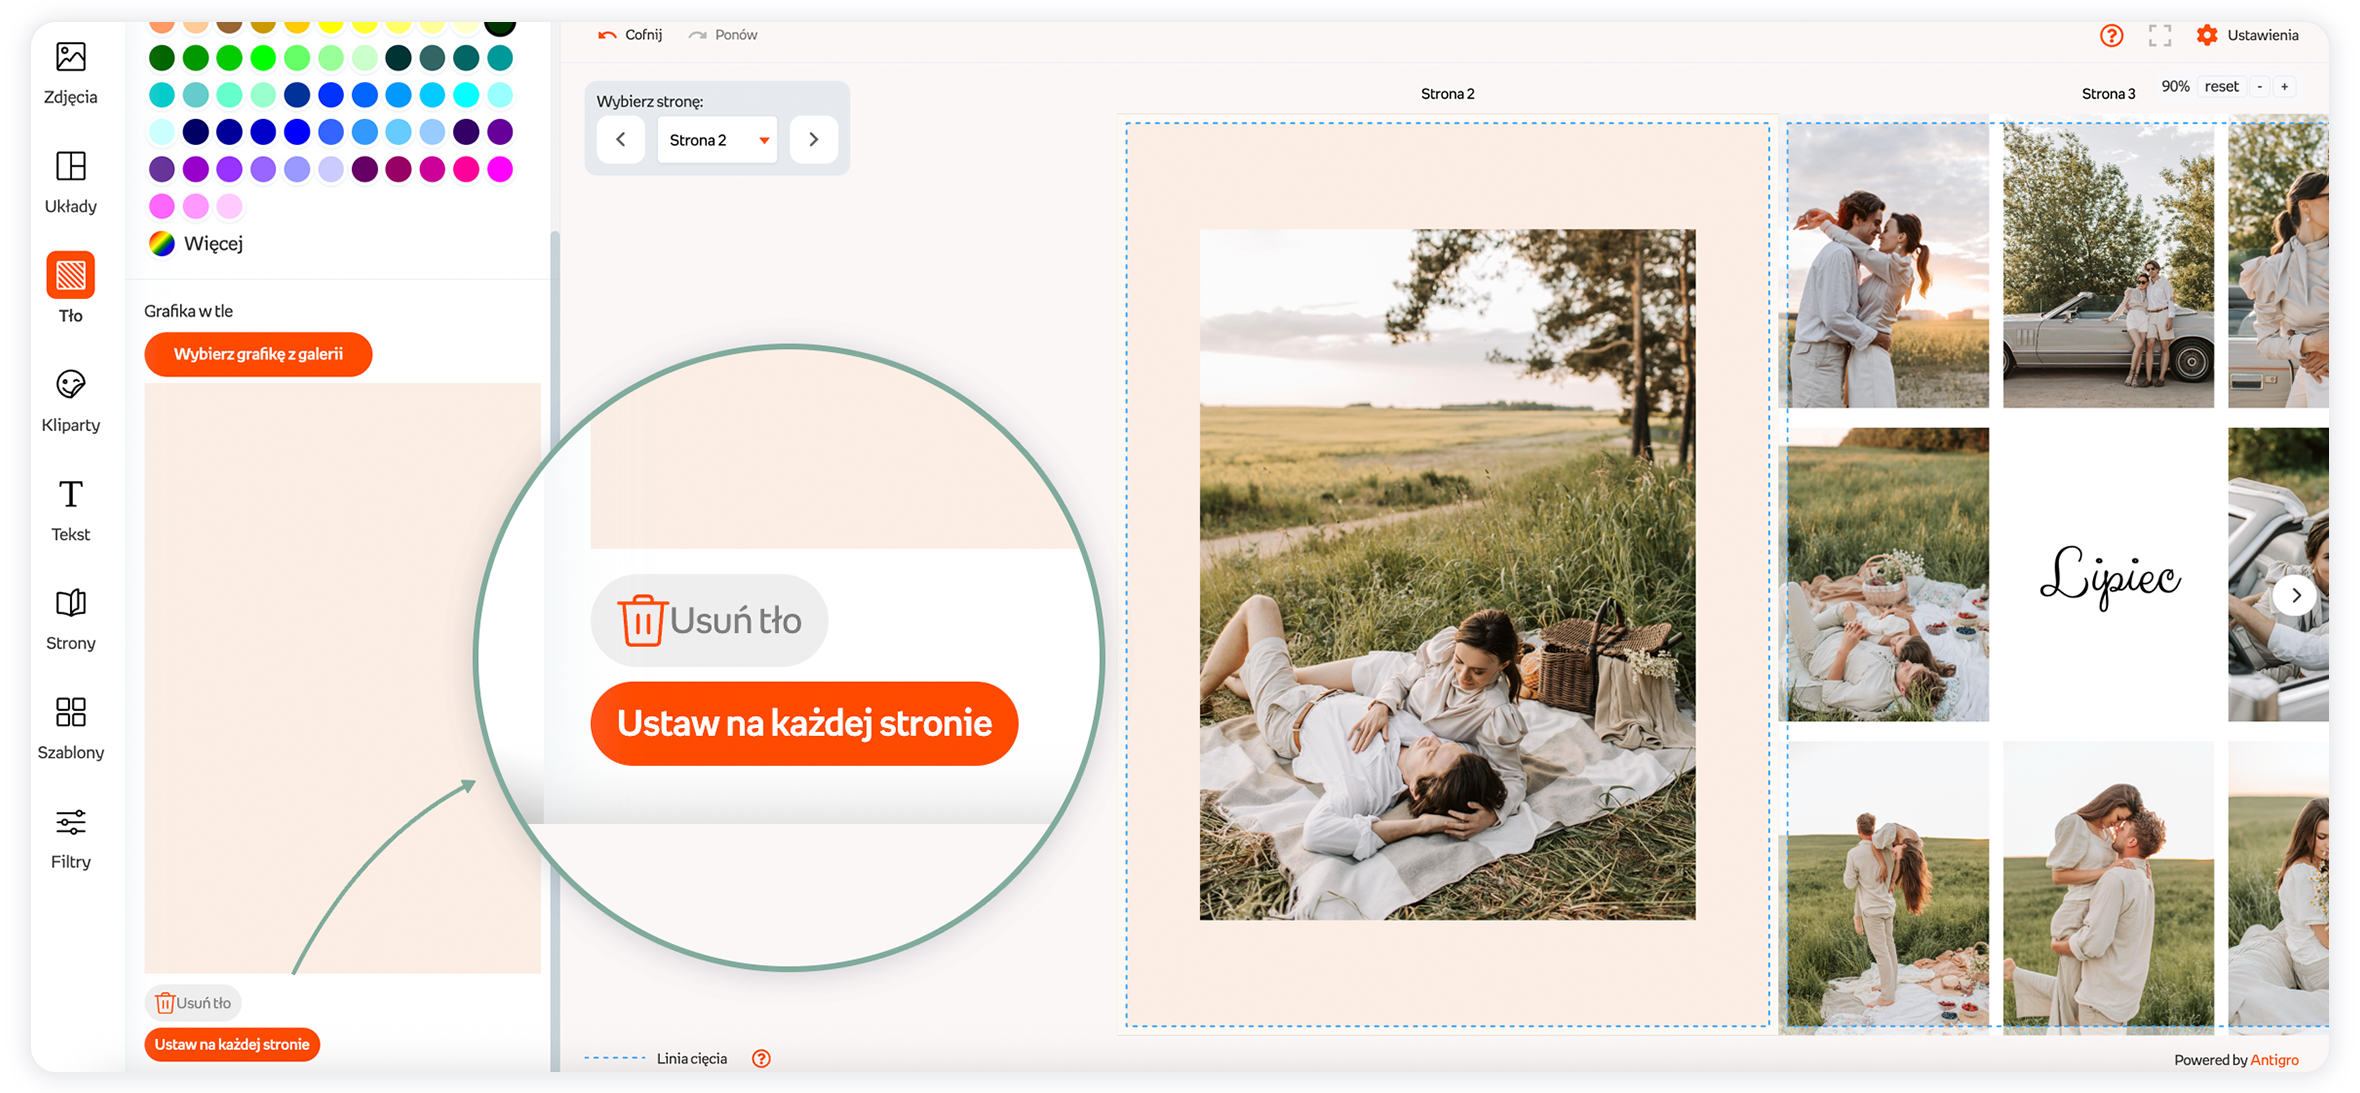Image resolution: width=2360 pixels, height=1093 pixels.
Task: Reset zoom level with reset
Action: click(x=2221, y=87)
